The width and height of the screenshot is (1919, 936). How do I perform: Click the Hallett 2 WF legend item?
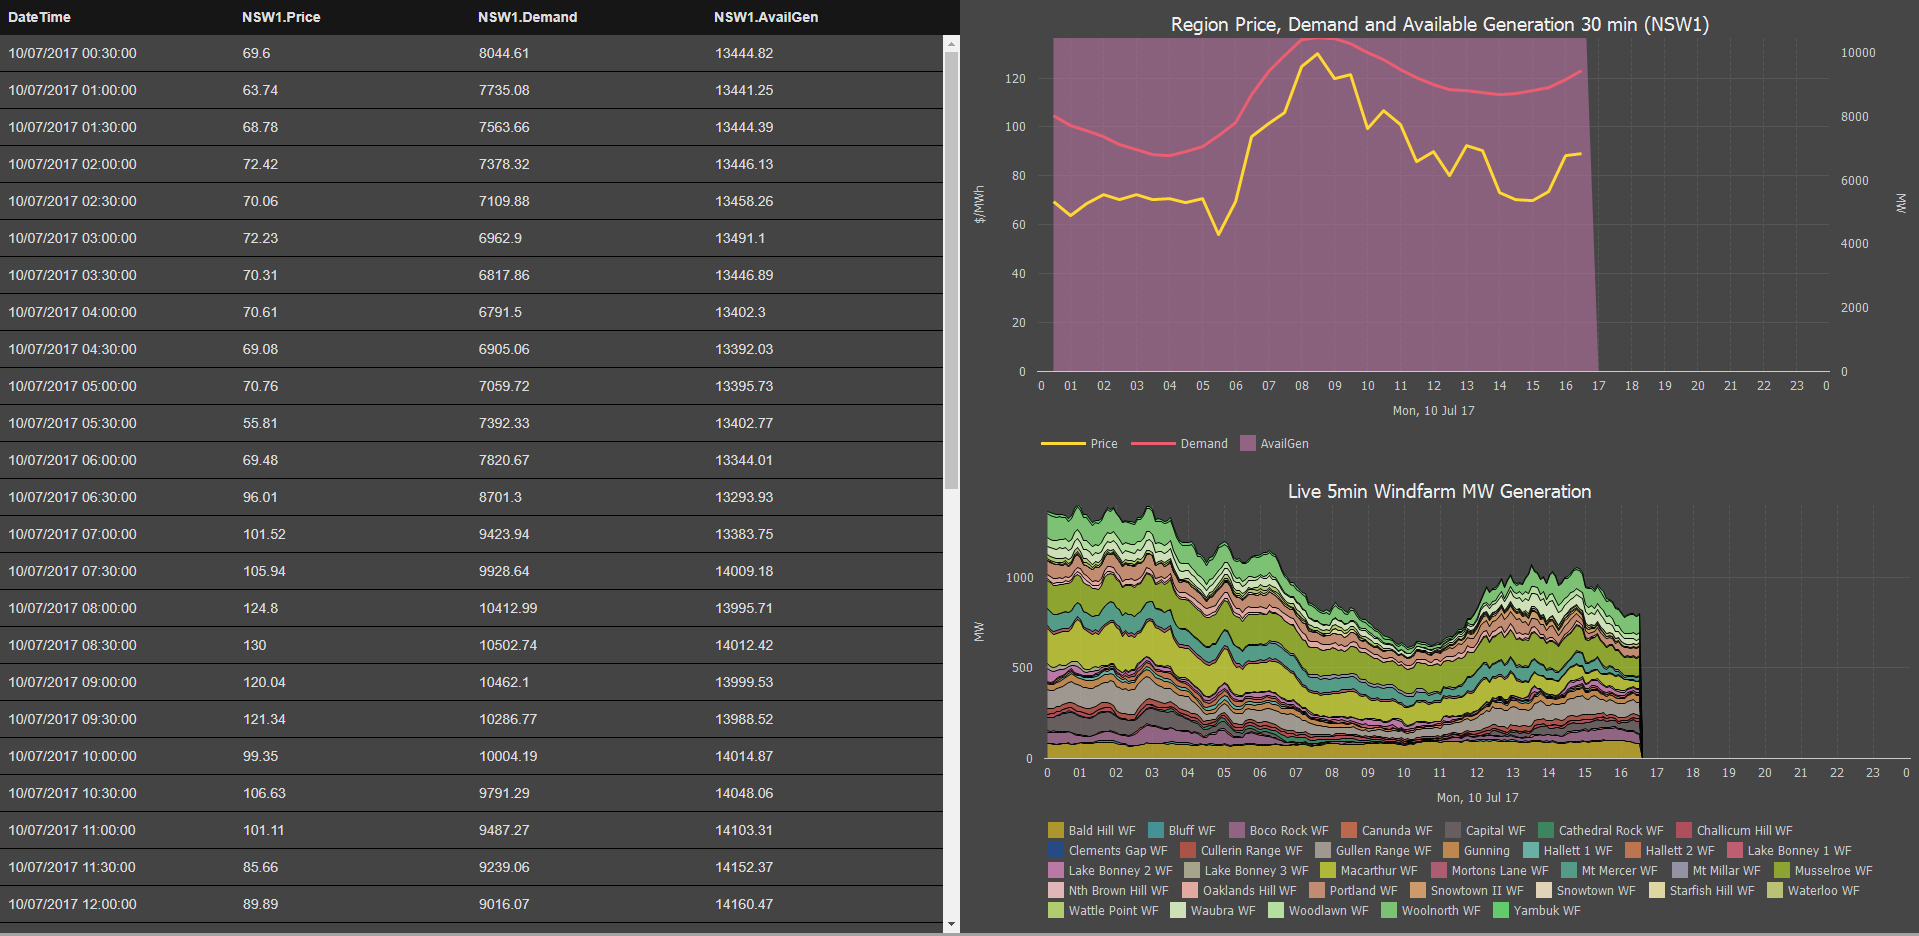pos(1669,851)
